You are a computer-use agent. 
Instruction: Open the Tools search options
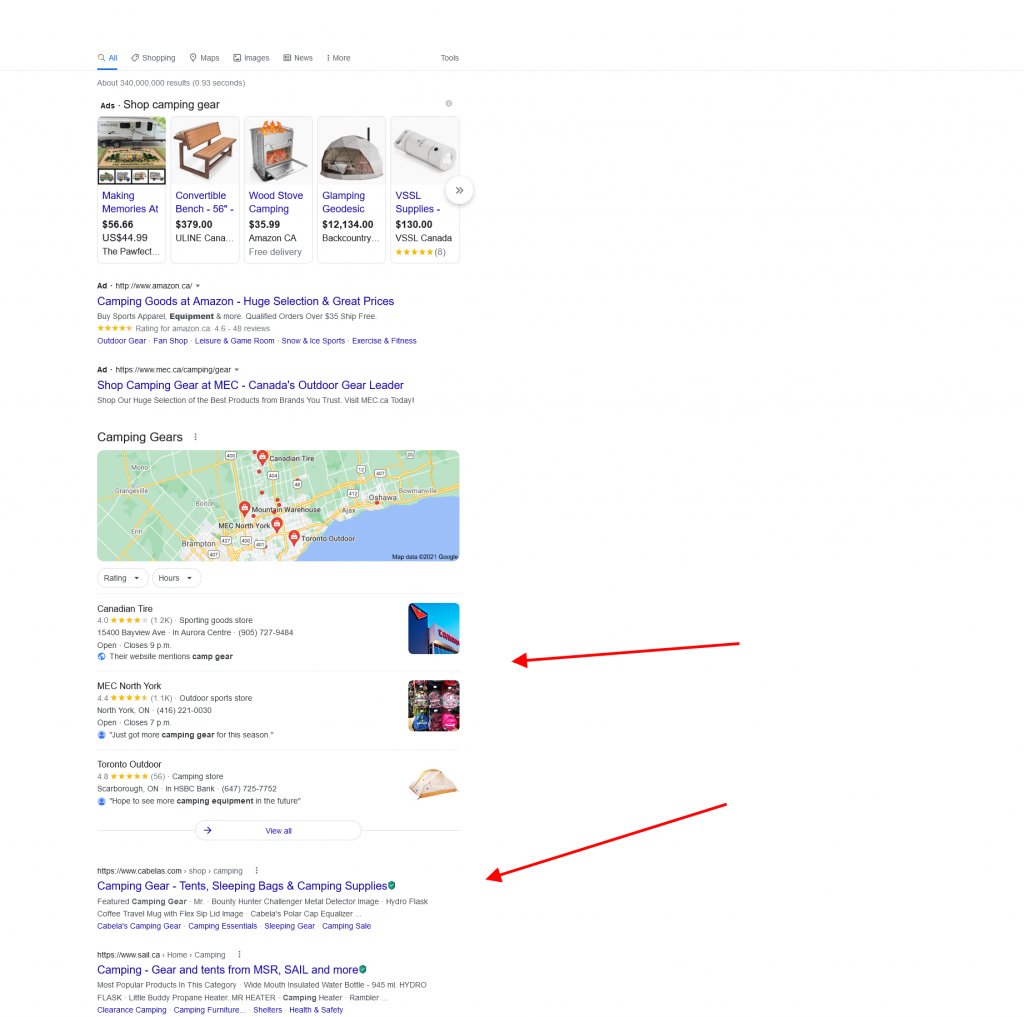[x=449, y=58]
